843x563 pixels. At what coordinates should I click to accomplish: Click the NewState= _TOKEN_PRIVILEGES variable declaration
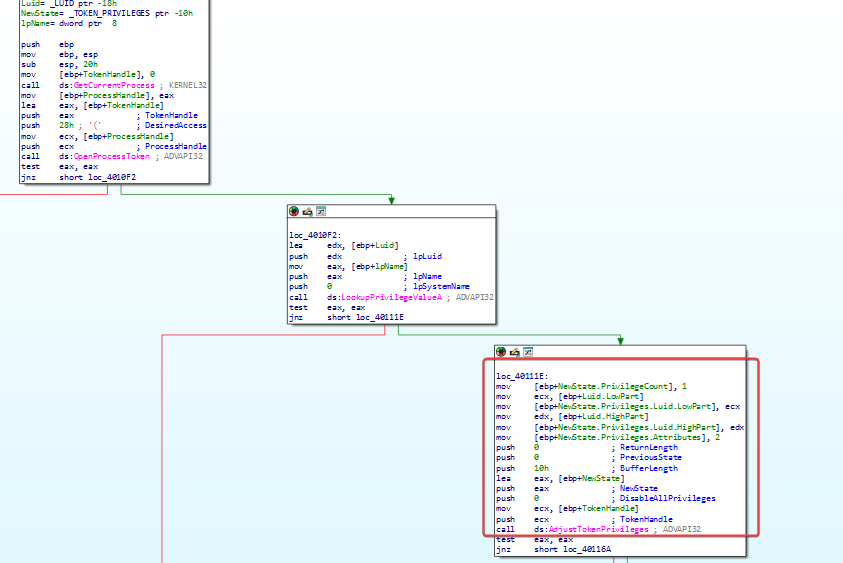pyautogui.click(x=107, y=13)
